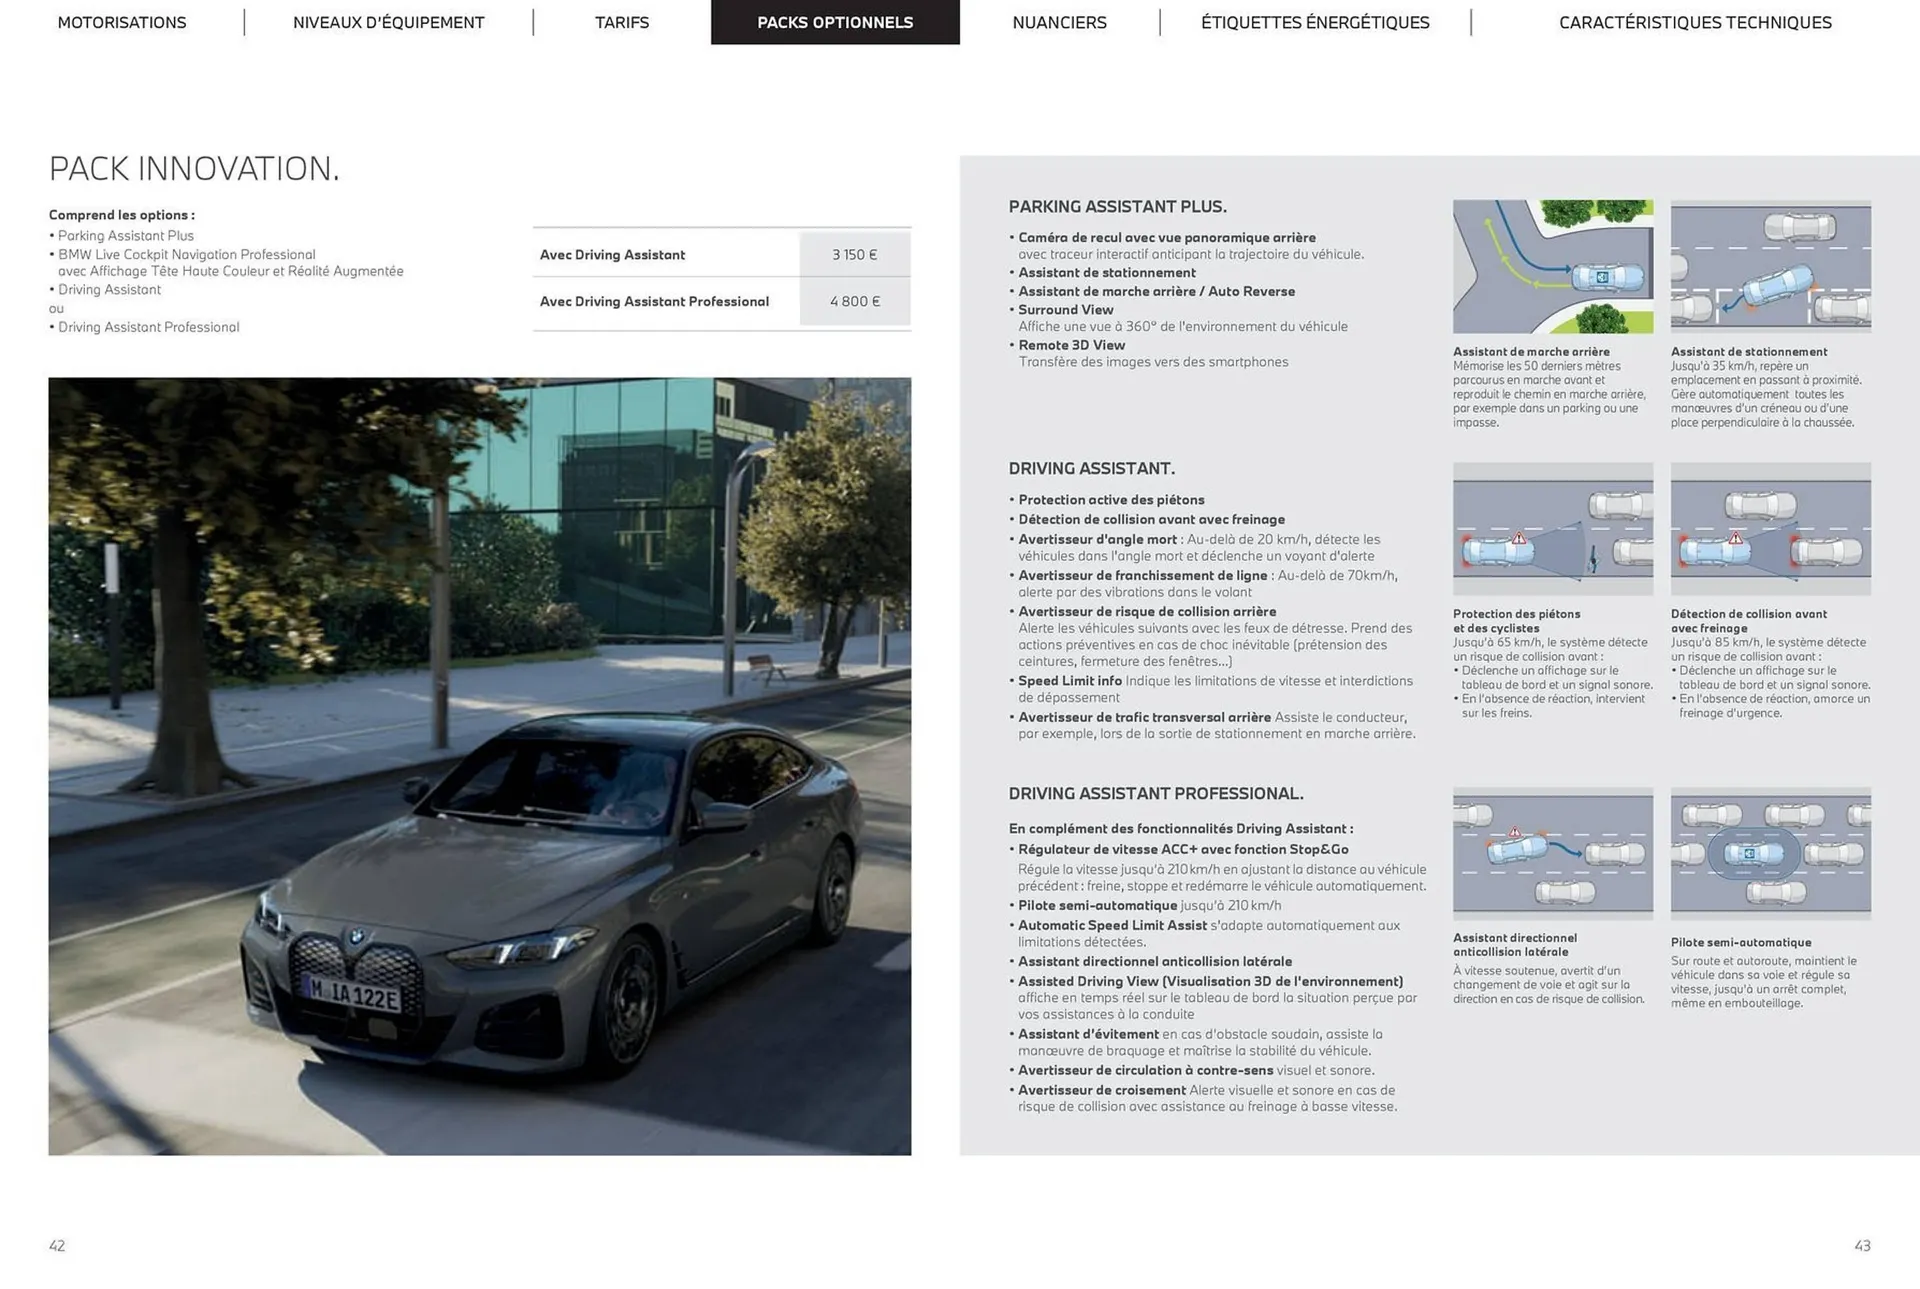
Task: Collapse the DRIVING ASSISTANT PROFESSIONAL section
Action: pyautogui.click(x=1155, y=793)
